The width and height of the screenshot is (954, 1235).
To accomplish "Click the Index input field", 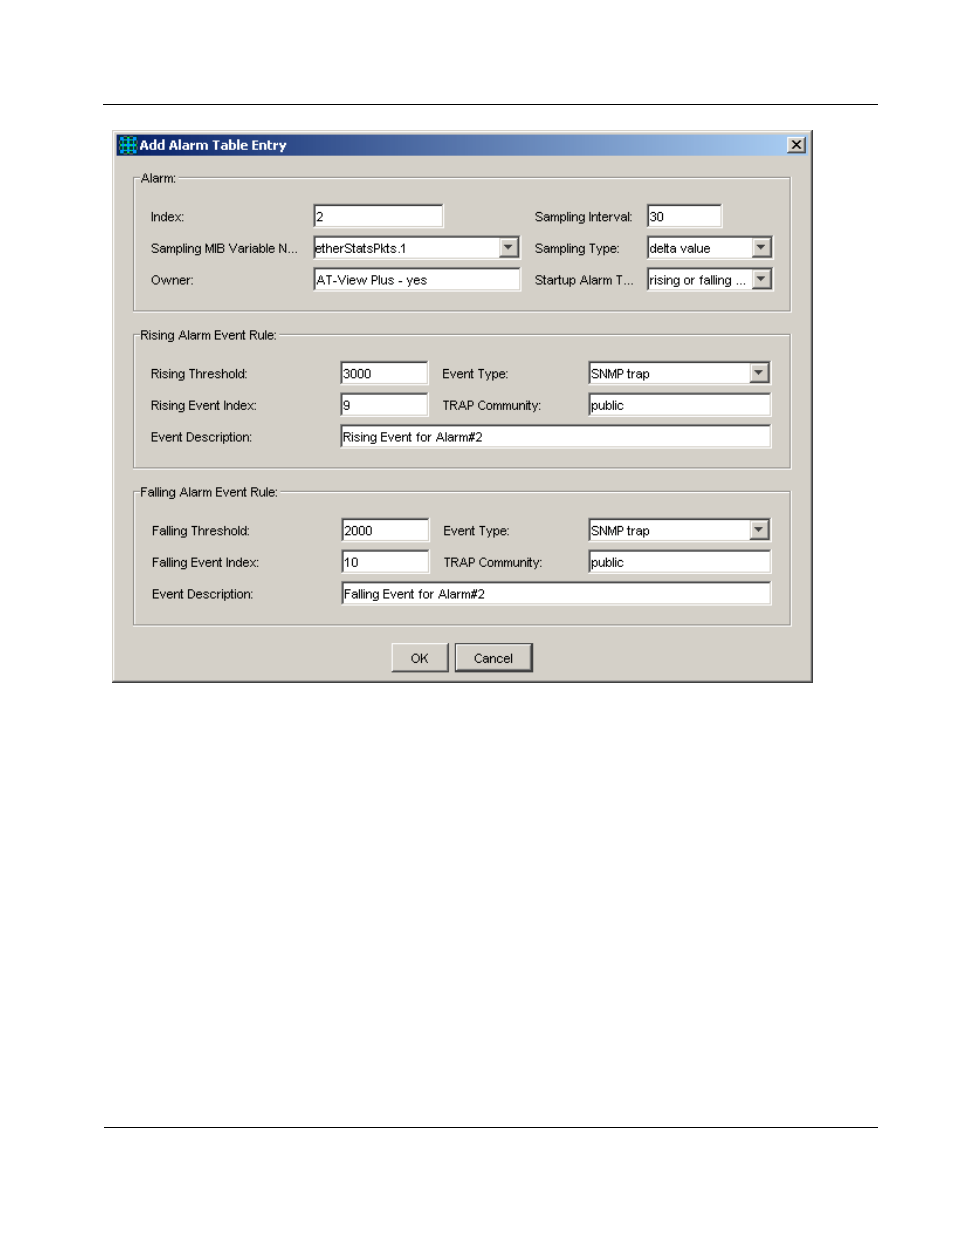I will click(378, 217).
